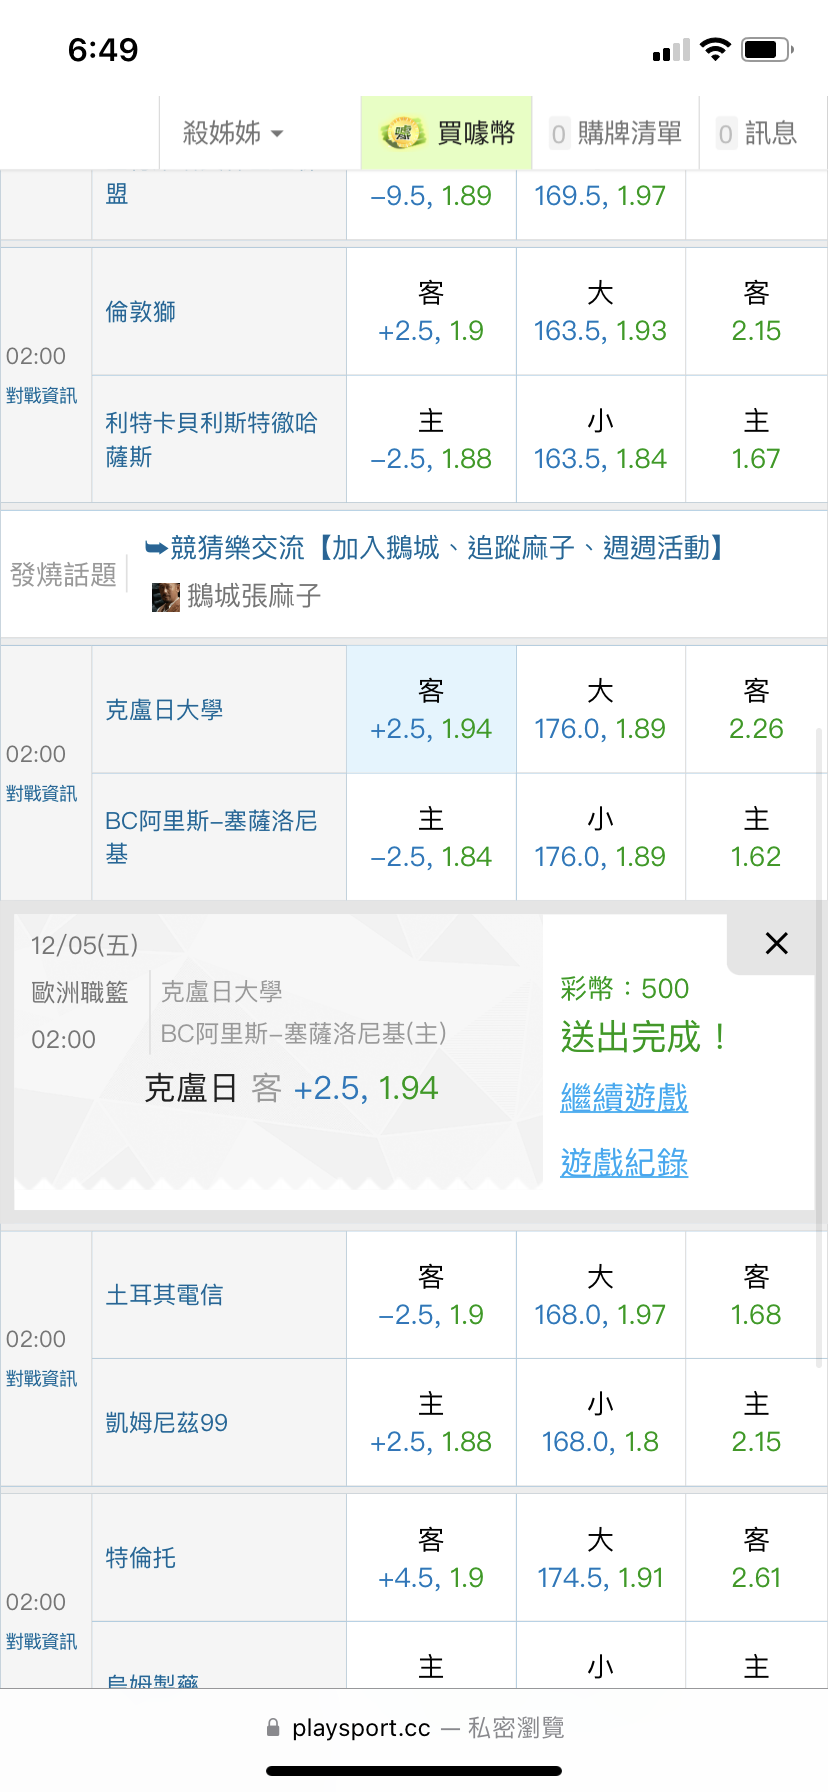Tap the 鵝城張麻子 avatar thumbnail
This screenshot has width=828, height=1792.
pos(165,597)
